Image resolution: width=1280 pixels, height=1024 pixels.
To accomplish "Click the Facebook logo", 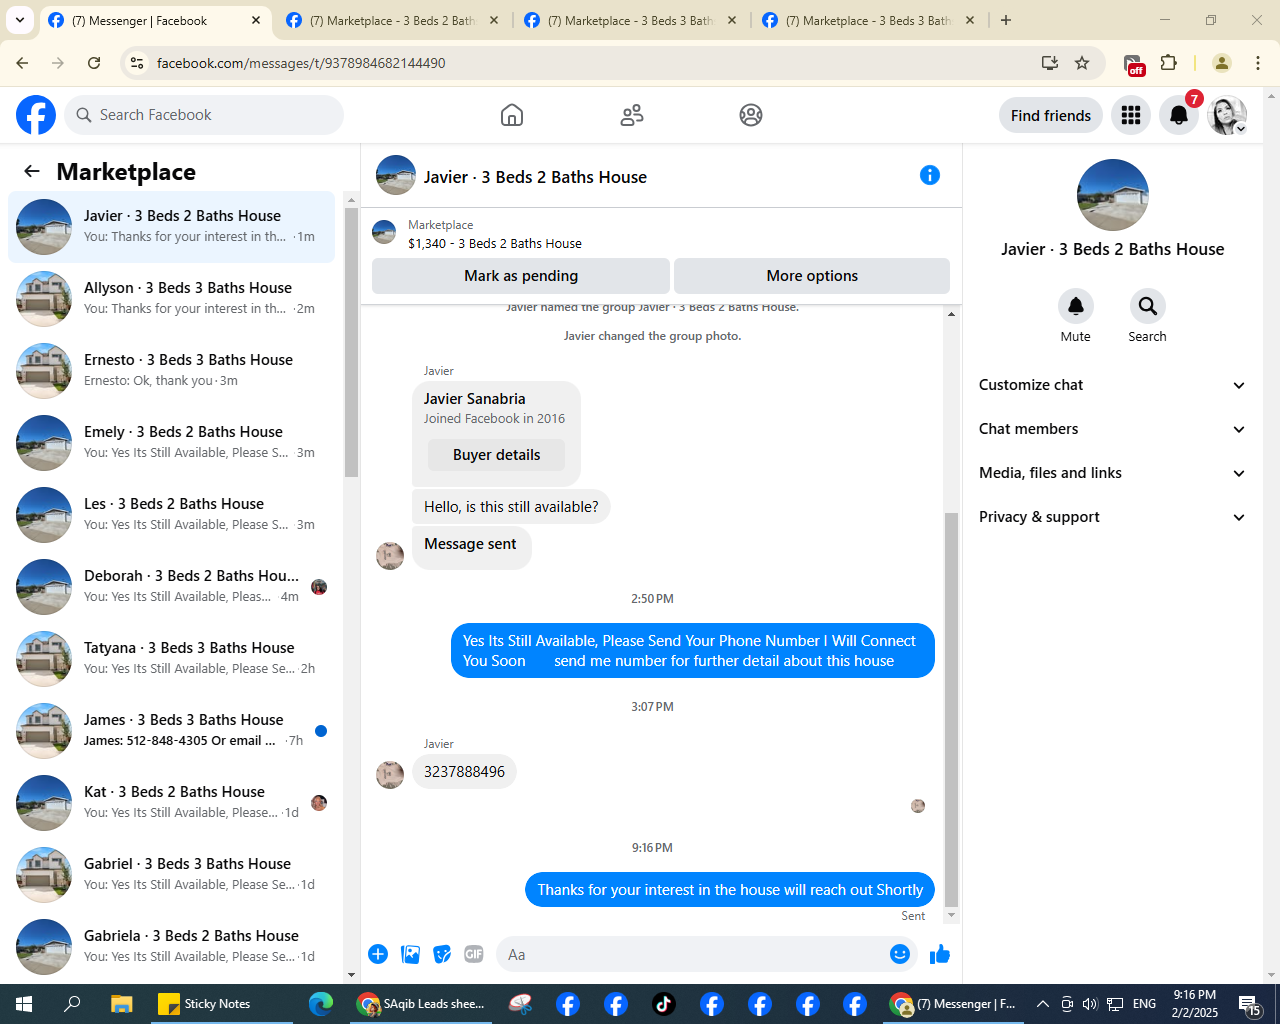I will [36, 115].
